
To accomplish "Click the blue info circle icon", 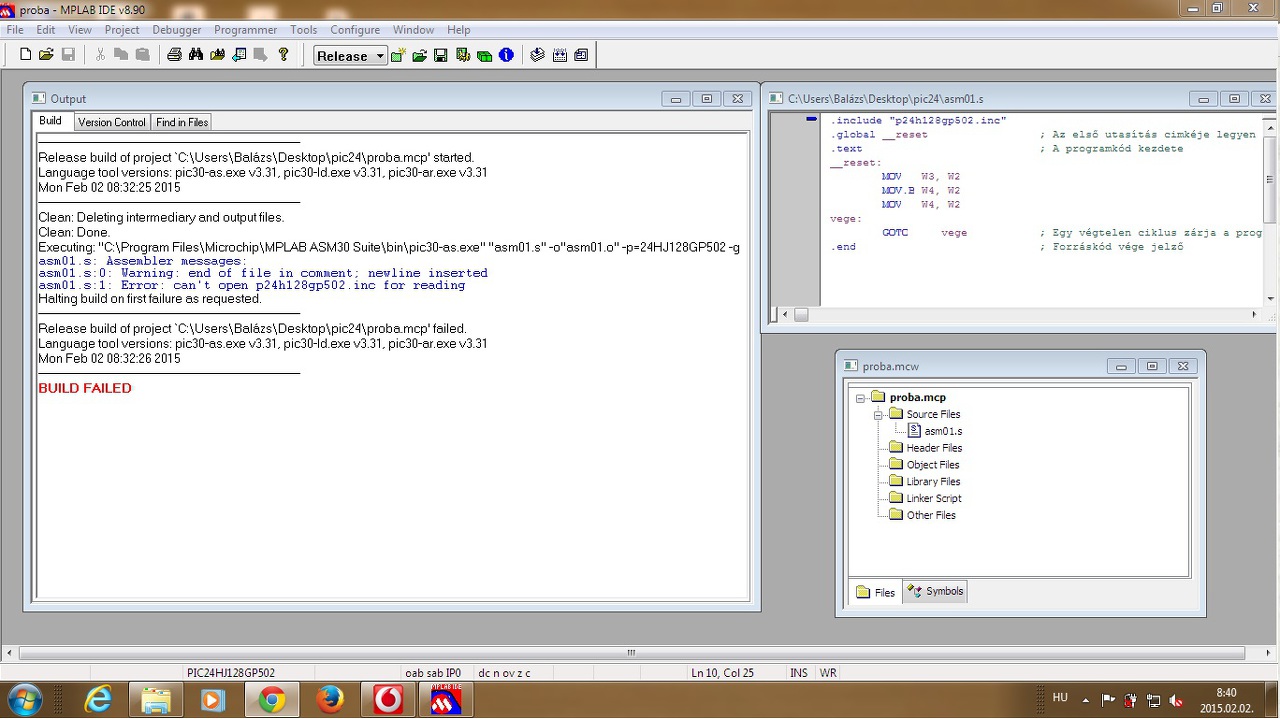I will tap(506, 56).
